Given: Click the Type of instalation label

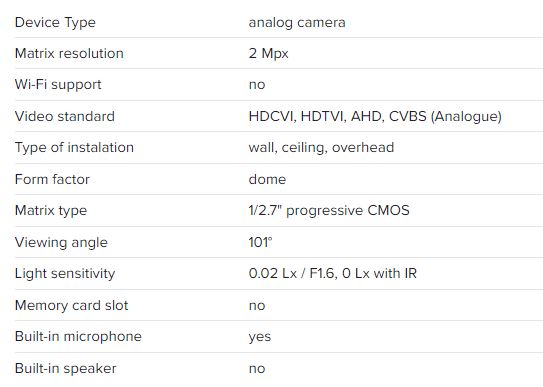Looking at the screenshot, I should tap(74, 148).
